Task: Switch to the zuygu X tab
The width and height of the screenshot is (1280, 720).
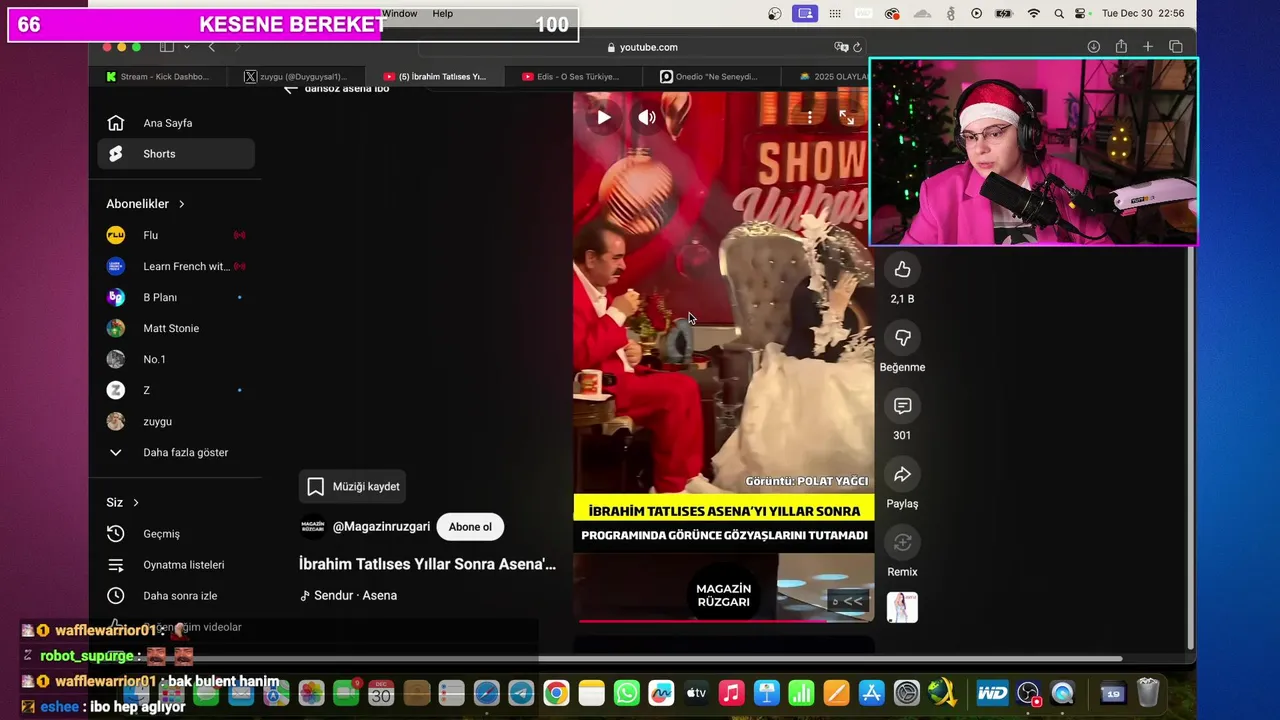Action: (296, 76)
